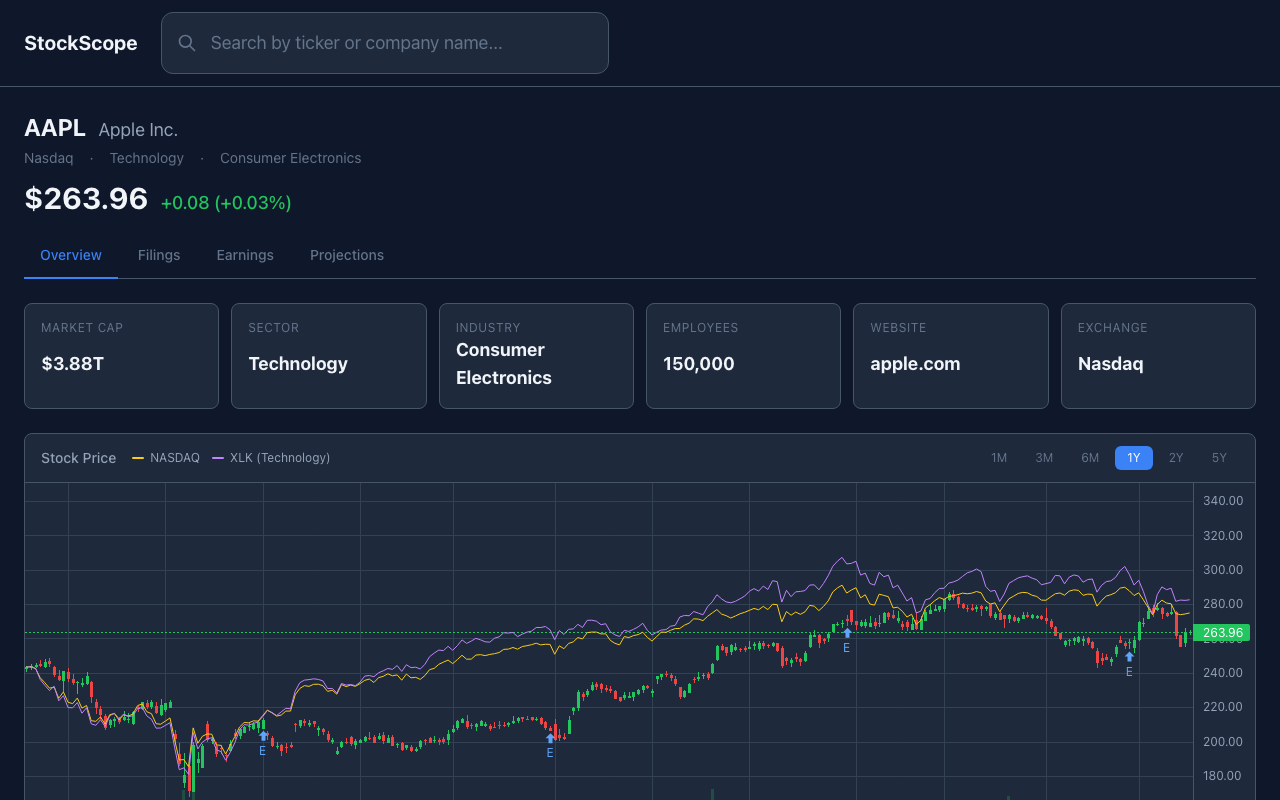
Task: Select the 6M chart range
Action: pyautogui.click(x=1090, y=458)
